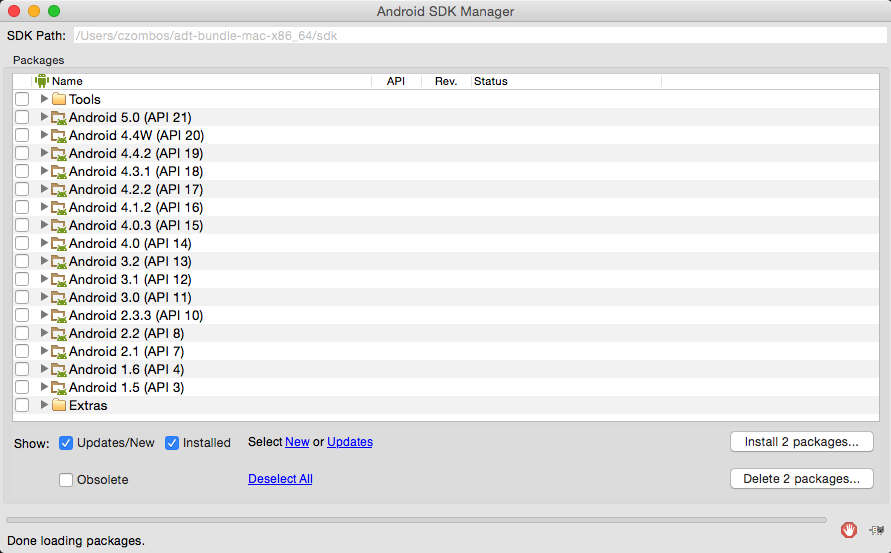Image resolution: width=891 pixels, height=553 pixels.
Task: Expand the Android 4.1.2 (API 16) node
Action: (x=44, y=207)
